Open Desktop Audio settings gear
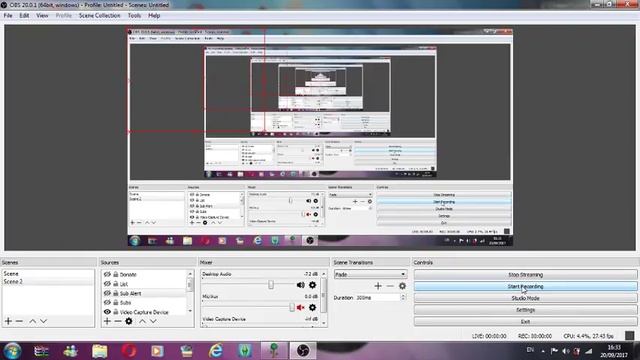Viewport: 640px width, 360px height. [x=312, y=285]
